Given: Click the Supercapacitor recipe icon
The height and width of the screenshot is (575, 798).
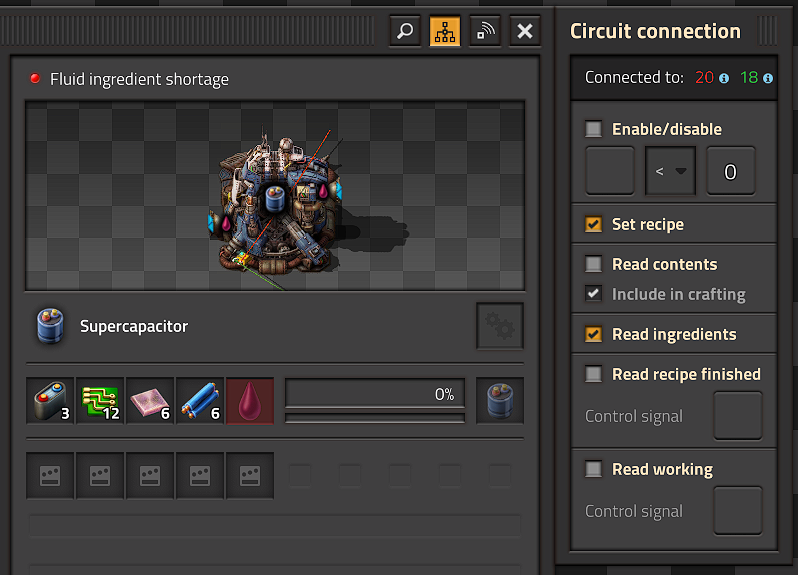Looking at the screenshot, I should [x=50, y=326].
